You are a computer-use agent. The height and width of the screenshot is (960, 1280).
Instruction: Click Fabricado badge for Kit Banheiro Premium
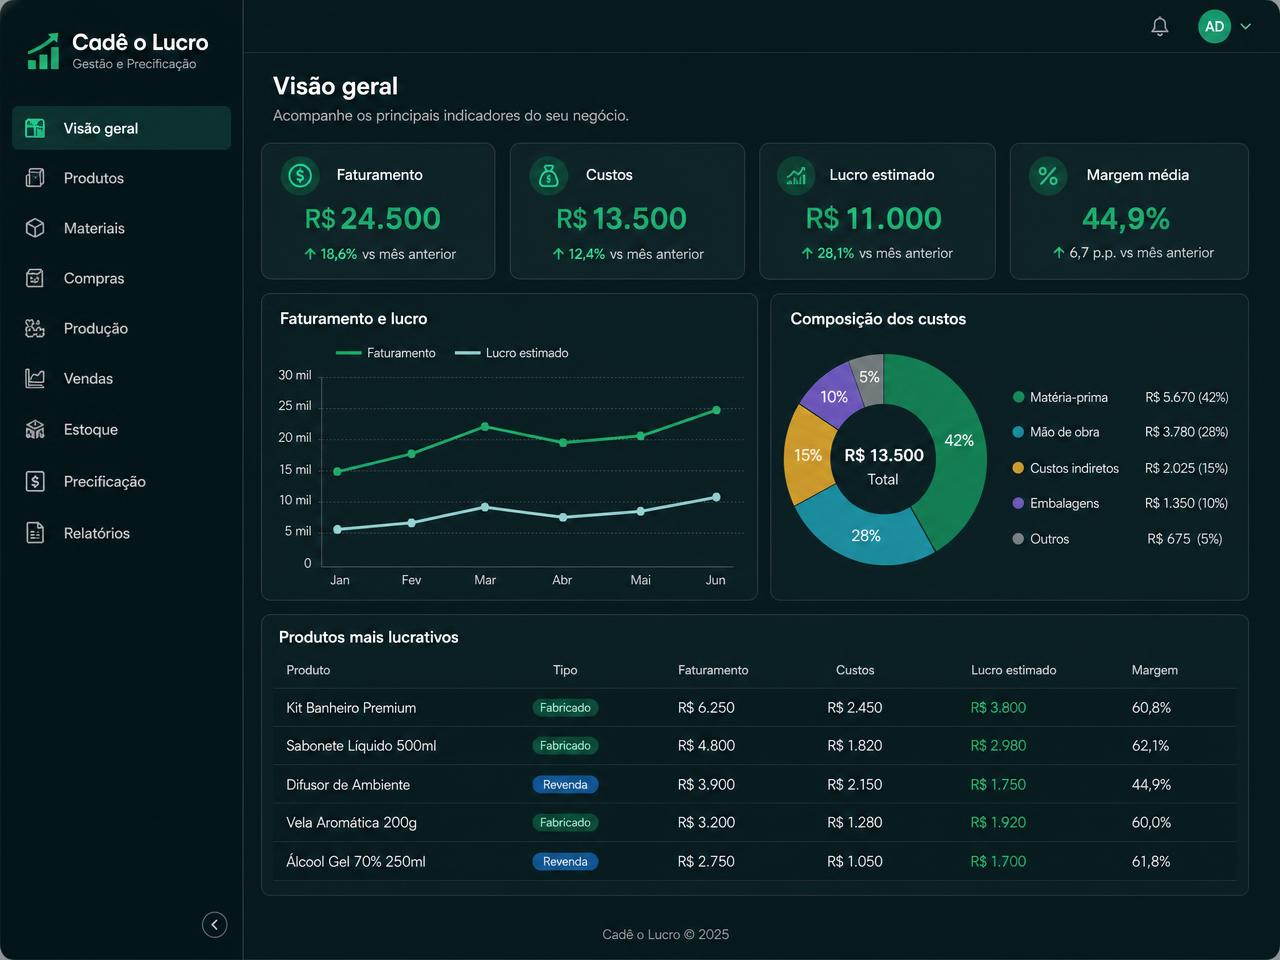565,708
